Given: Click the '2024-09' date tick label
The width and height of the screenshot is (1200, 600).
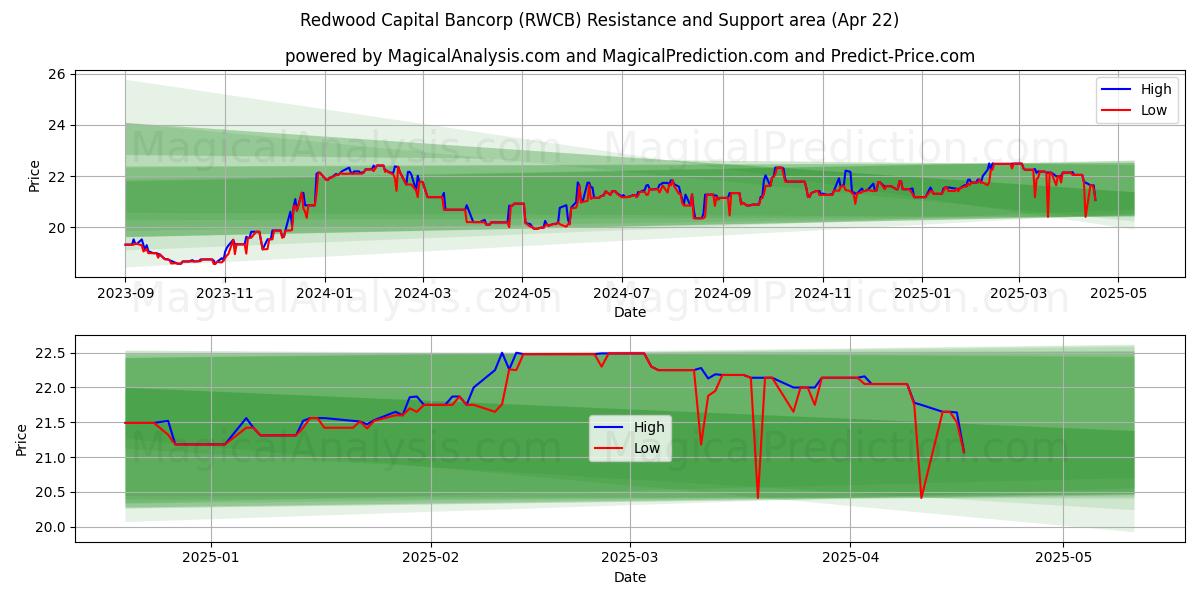Looking at the screenshot, I should click(x=722, y=294).
